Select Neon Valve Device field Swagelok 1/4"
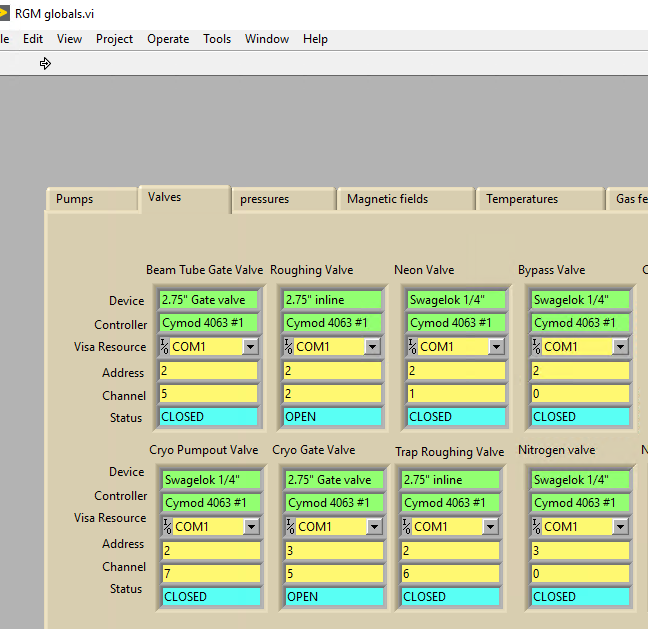The height and width of the screenshot is (629, 648). tap(456, 300)
